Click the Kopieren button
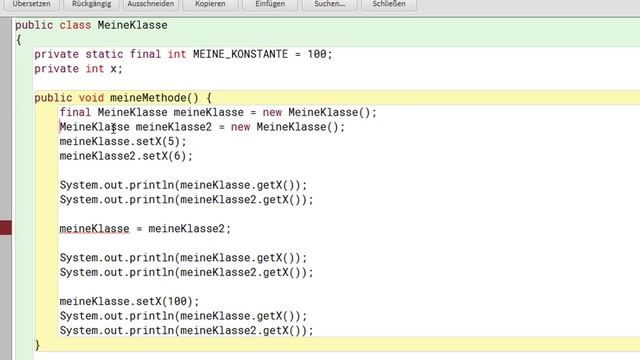 tap(210, 4)
